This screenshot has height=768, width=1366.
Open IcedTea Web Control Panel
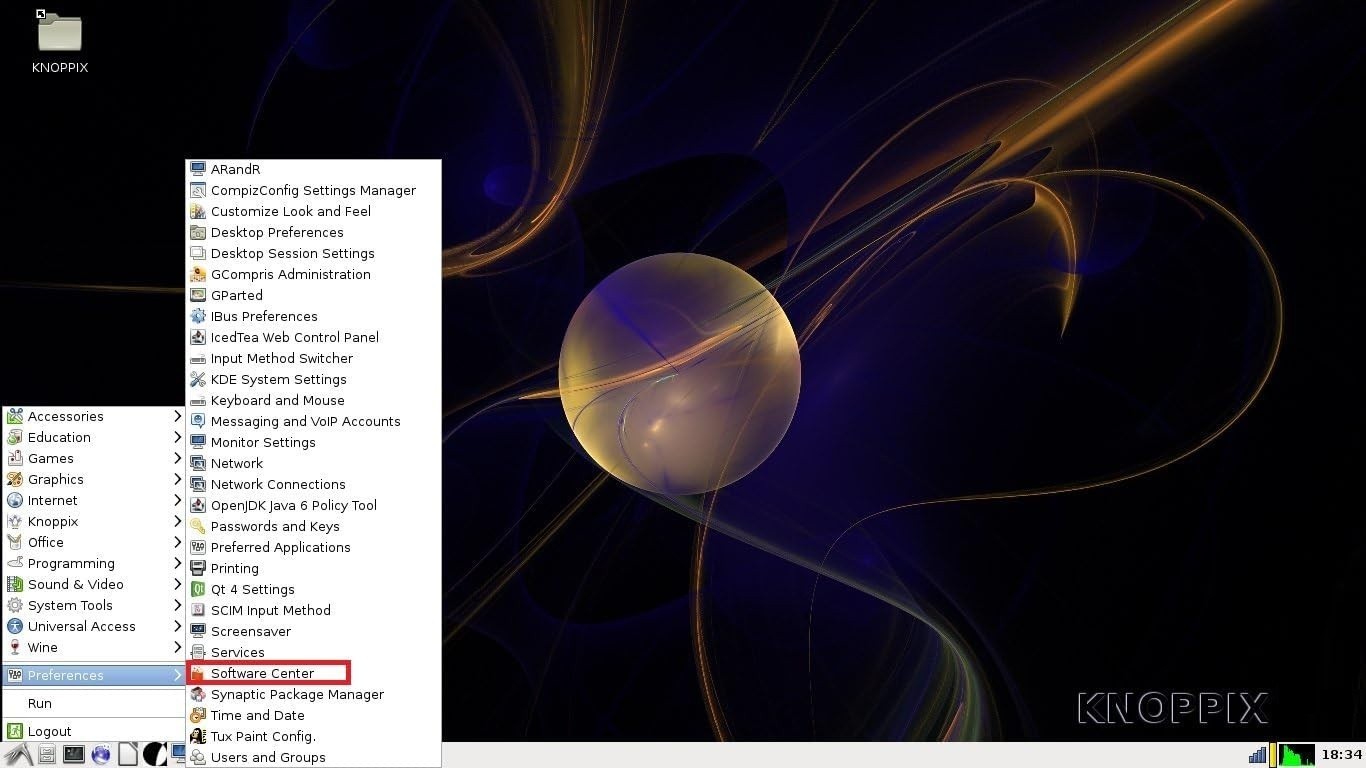click(x=313, y=337)
